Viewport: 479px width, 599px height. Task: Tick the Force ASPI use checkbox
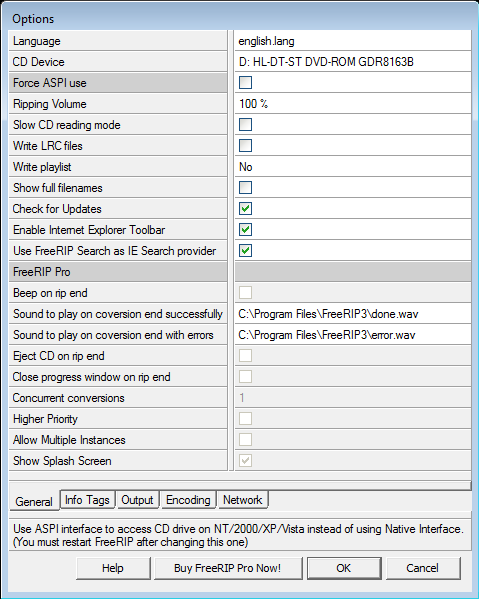(245, 83)
